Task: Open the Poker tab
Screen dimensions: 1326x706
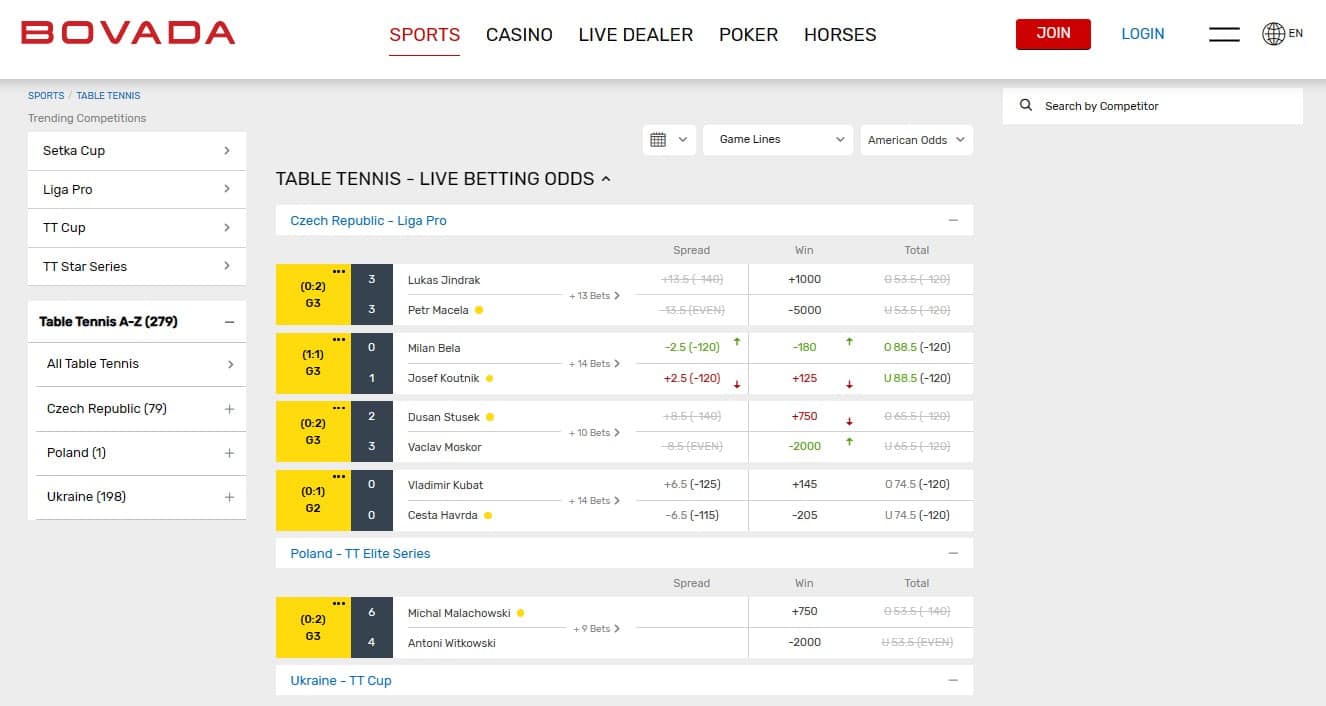Action: 748,34
